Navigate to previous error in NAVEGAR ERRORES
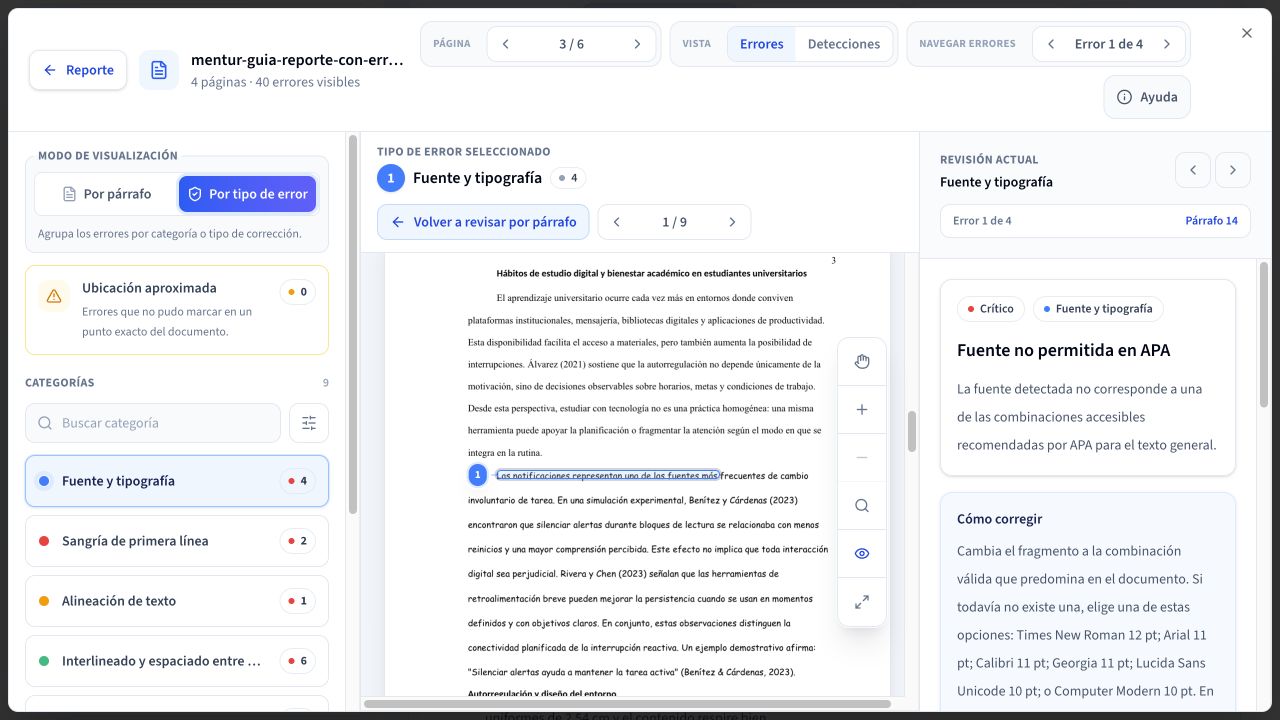1280x720 pixels. (1051, 44)
